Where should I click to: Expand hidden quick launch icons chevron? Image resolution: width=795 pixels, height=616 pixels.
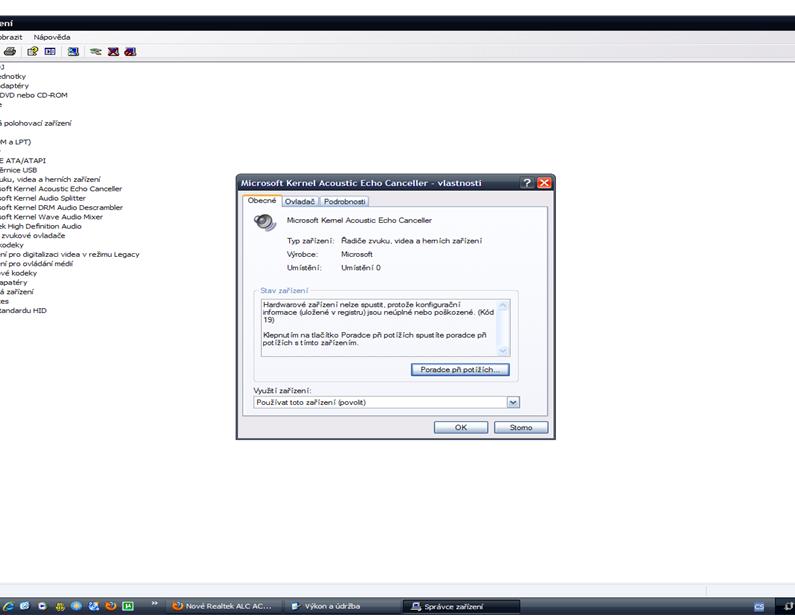click(x=154, y=605)
